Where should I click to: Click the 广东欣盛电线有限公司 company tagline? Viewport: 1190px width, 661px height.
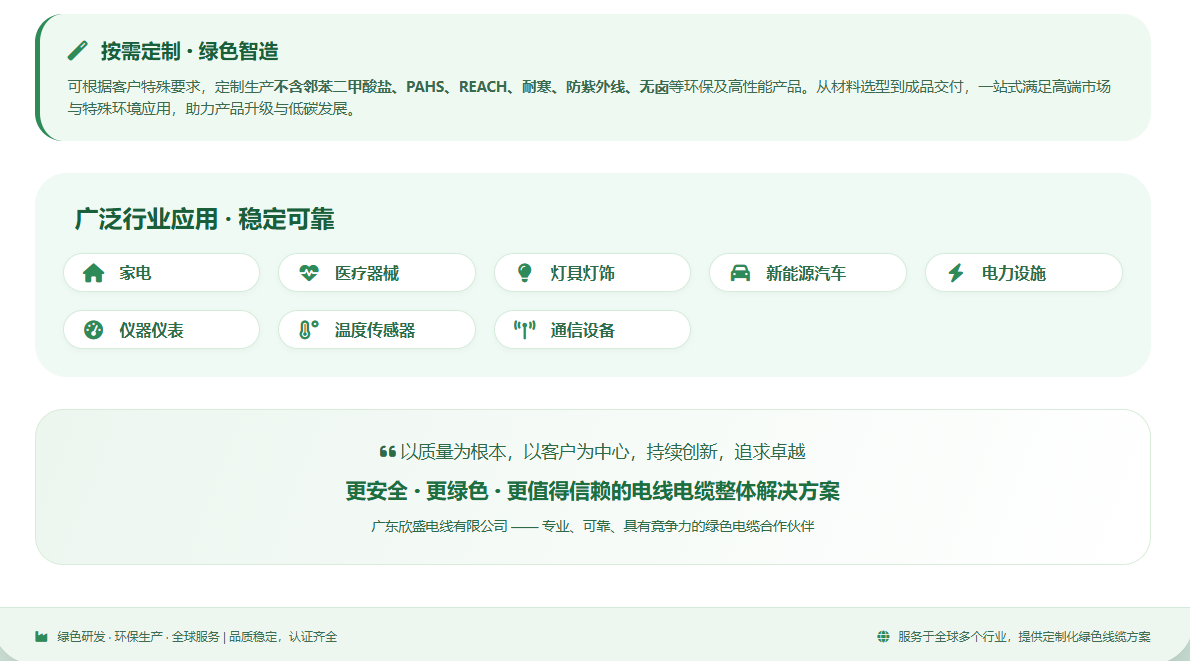click(x=592, y=526)
